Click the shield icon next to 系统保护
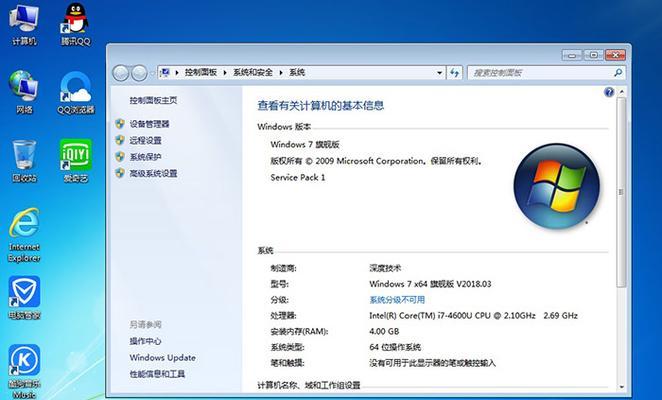 120,157
